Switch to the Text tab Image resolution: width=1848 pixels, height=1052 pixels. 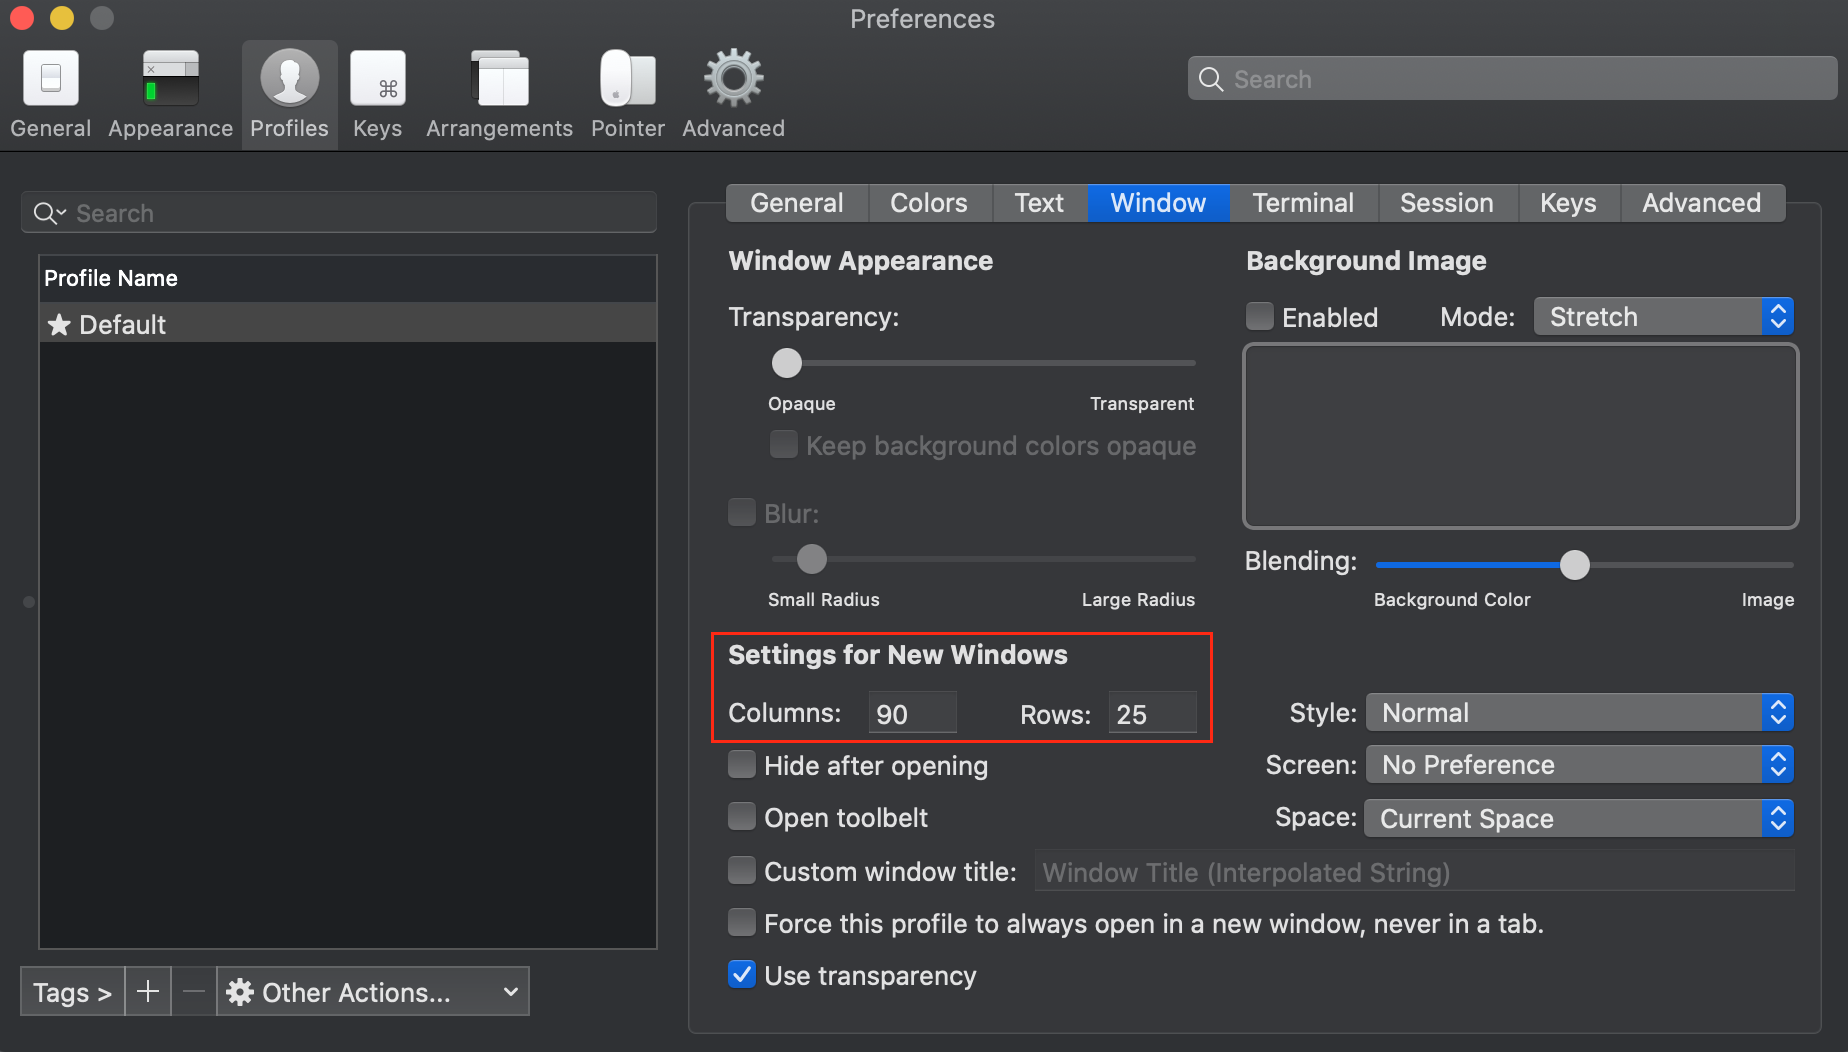(x=1040, y=203)
